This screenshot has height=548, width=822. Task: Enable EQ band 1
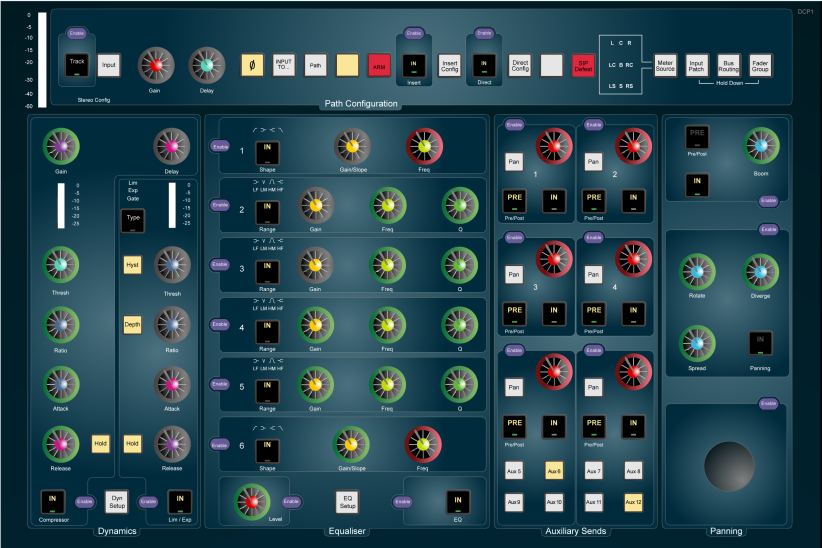click(220, 147)
